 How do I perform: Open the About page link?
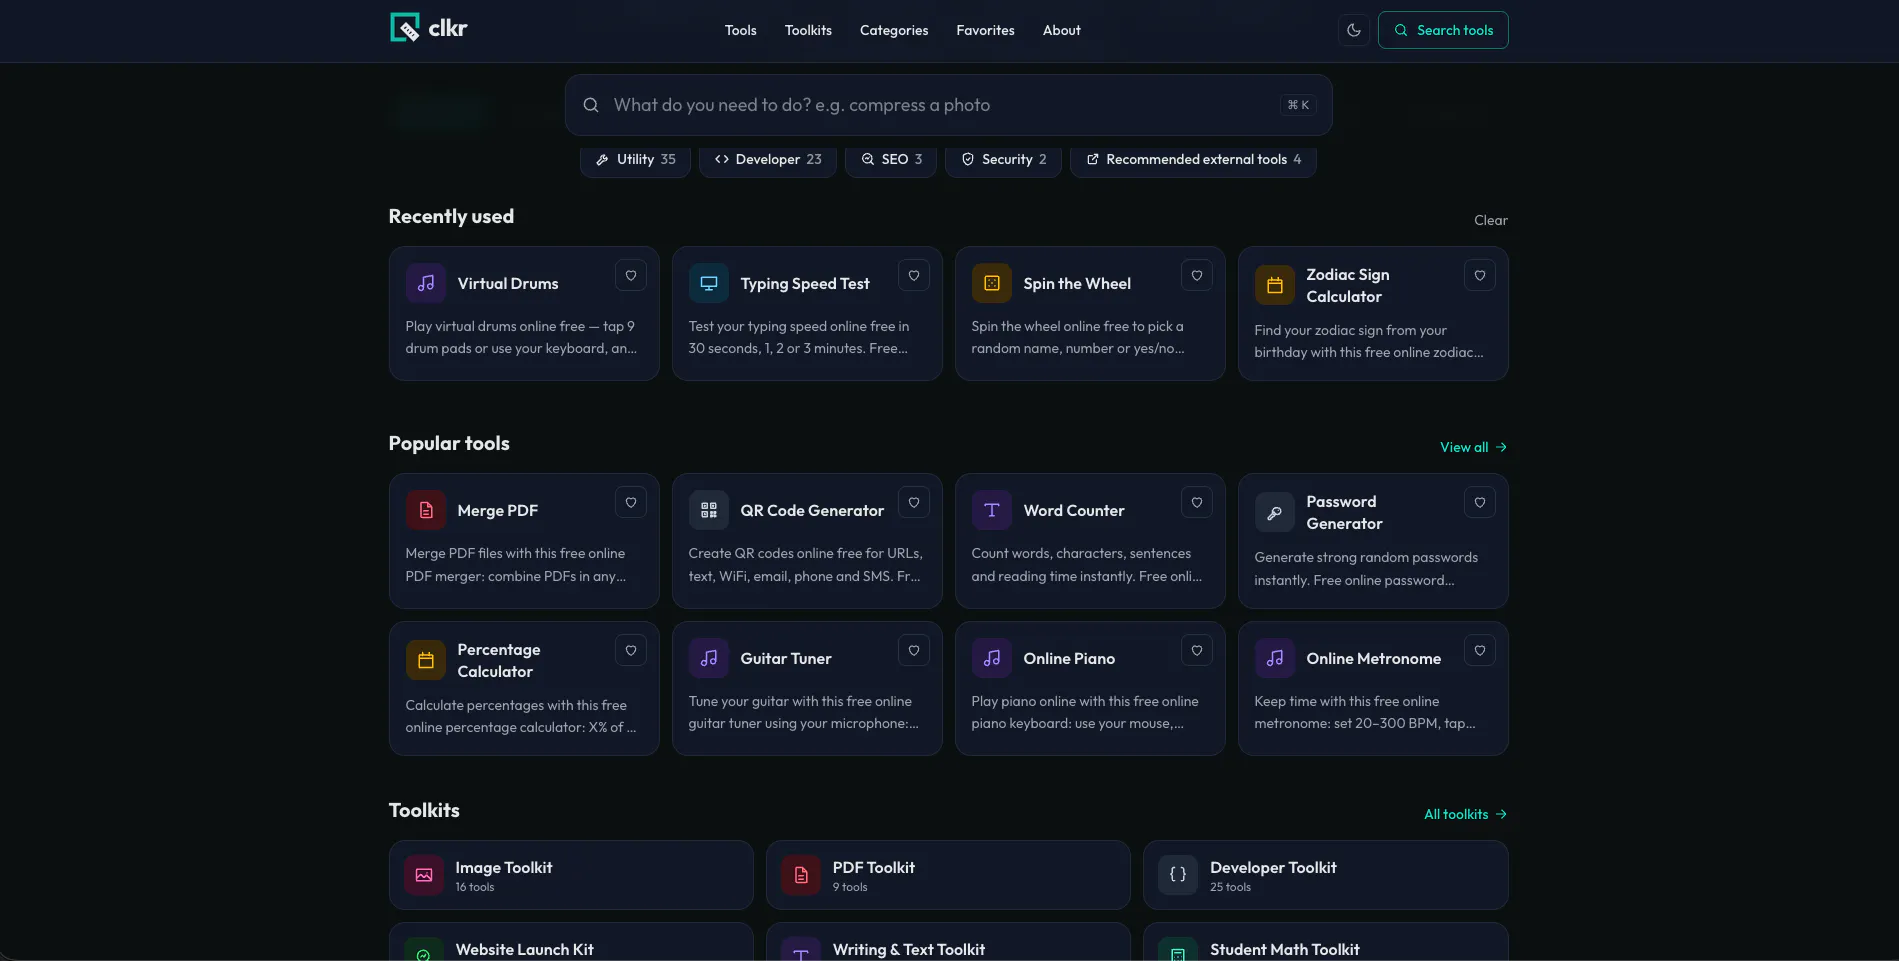(x=1061, y=30)
